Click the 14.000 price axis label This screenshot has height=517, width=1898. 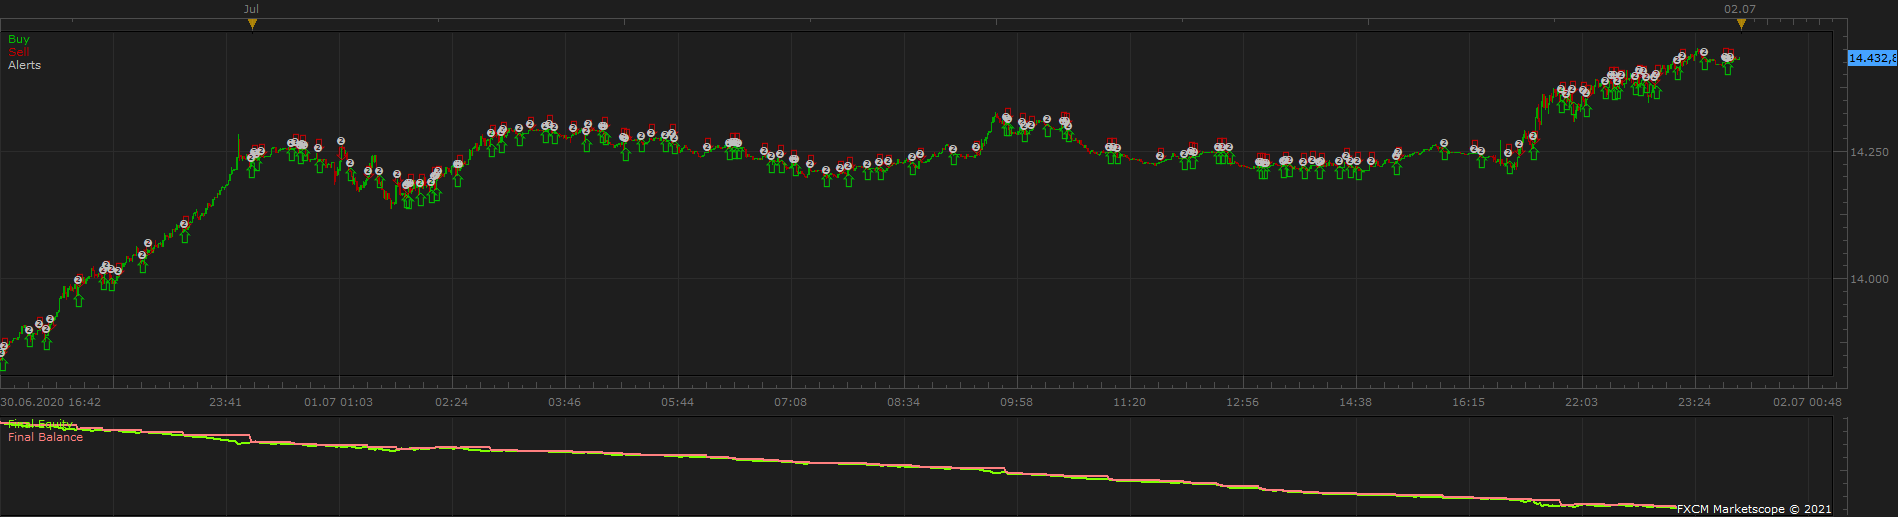pyautogui.click(x=1869, y=279)
